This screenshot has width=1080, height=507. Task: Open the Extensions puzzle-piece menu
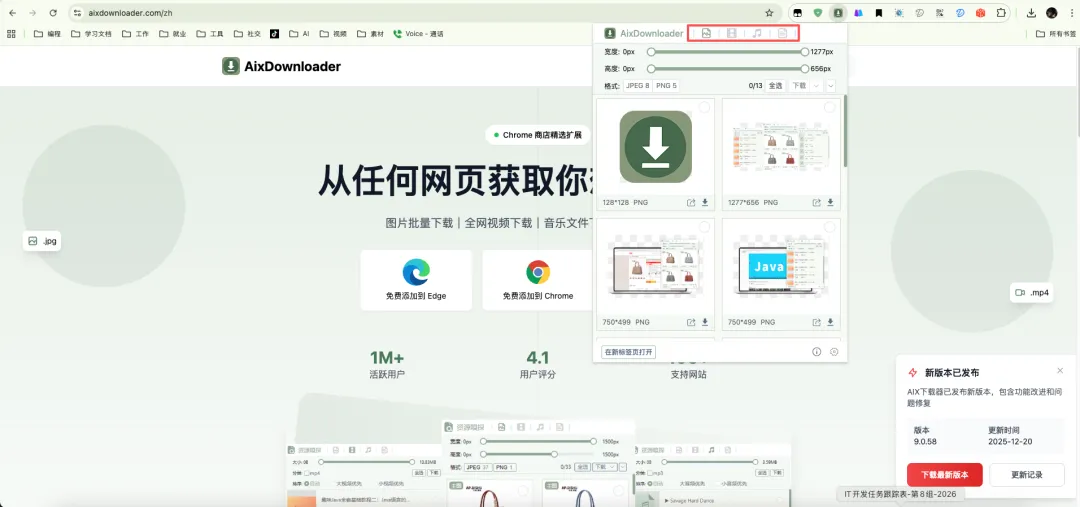point(1001,12)
